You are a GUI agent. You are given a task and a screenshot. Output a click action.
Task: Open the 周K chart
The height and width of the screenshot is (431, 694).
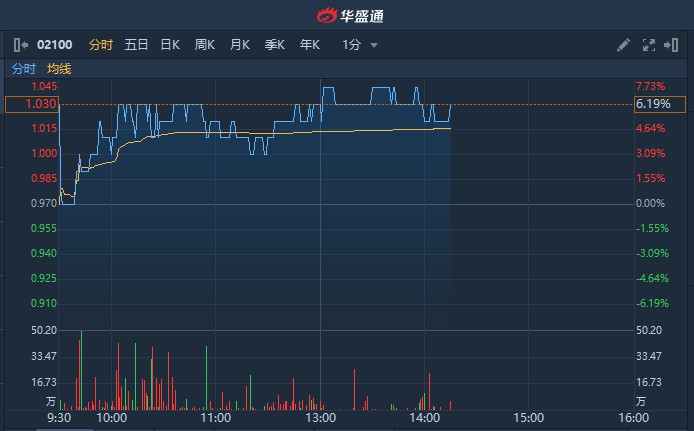204,45
